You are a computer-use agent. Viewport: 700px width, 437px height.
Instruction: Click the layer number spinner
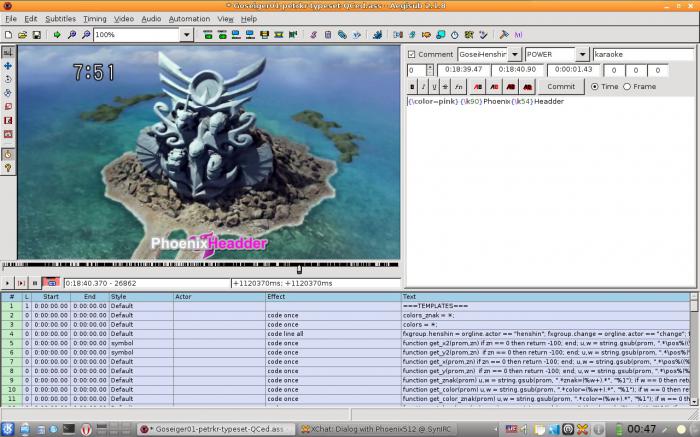429,70
